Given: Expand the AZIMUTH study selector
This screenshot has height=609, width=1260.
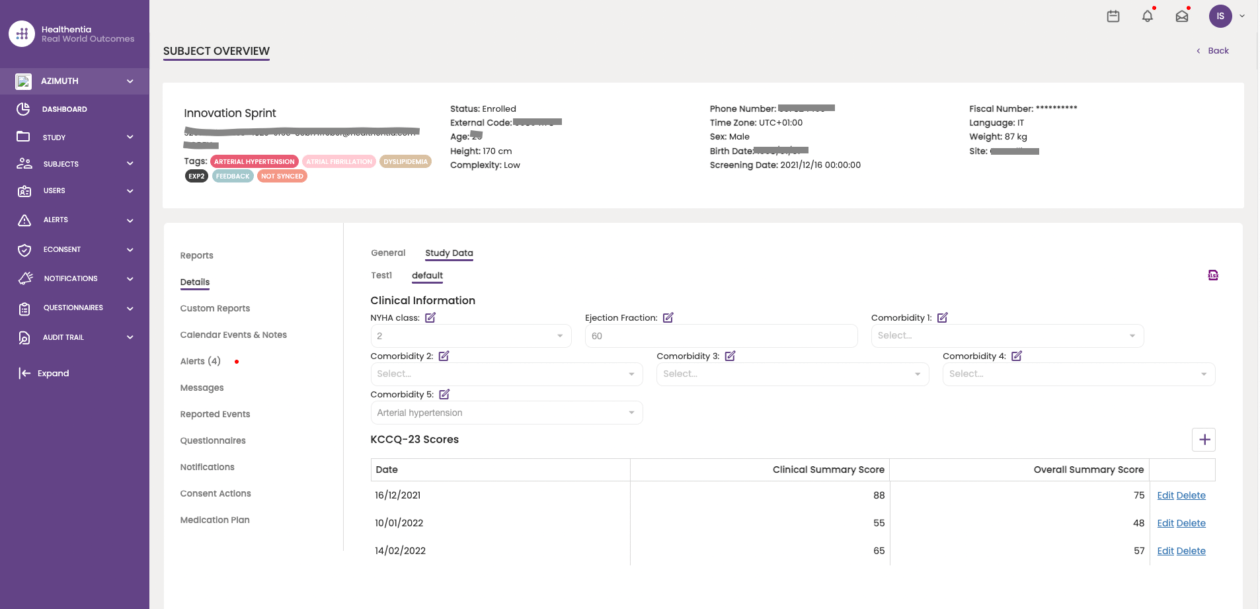Looking at the screenshot, I should pyautogui.click(x=130, y=81).
